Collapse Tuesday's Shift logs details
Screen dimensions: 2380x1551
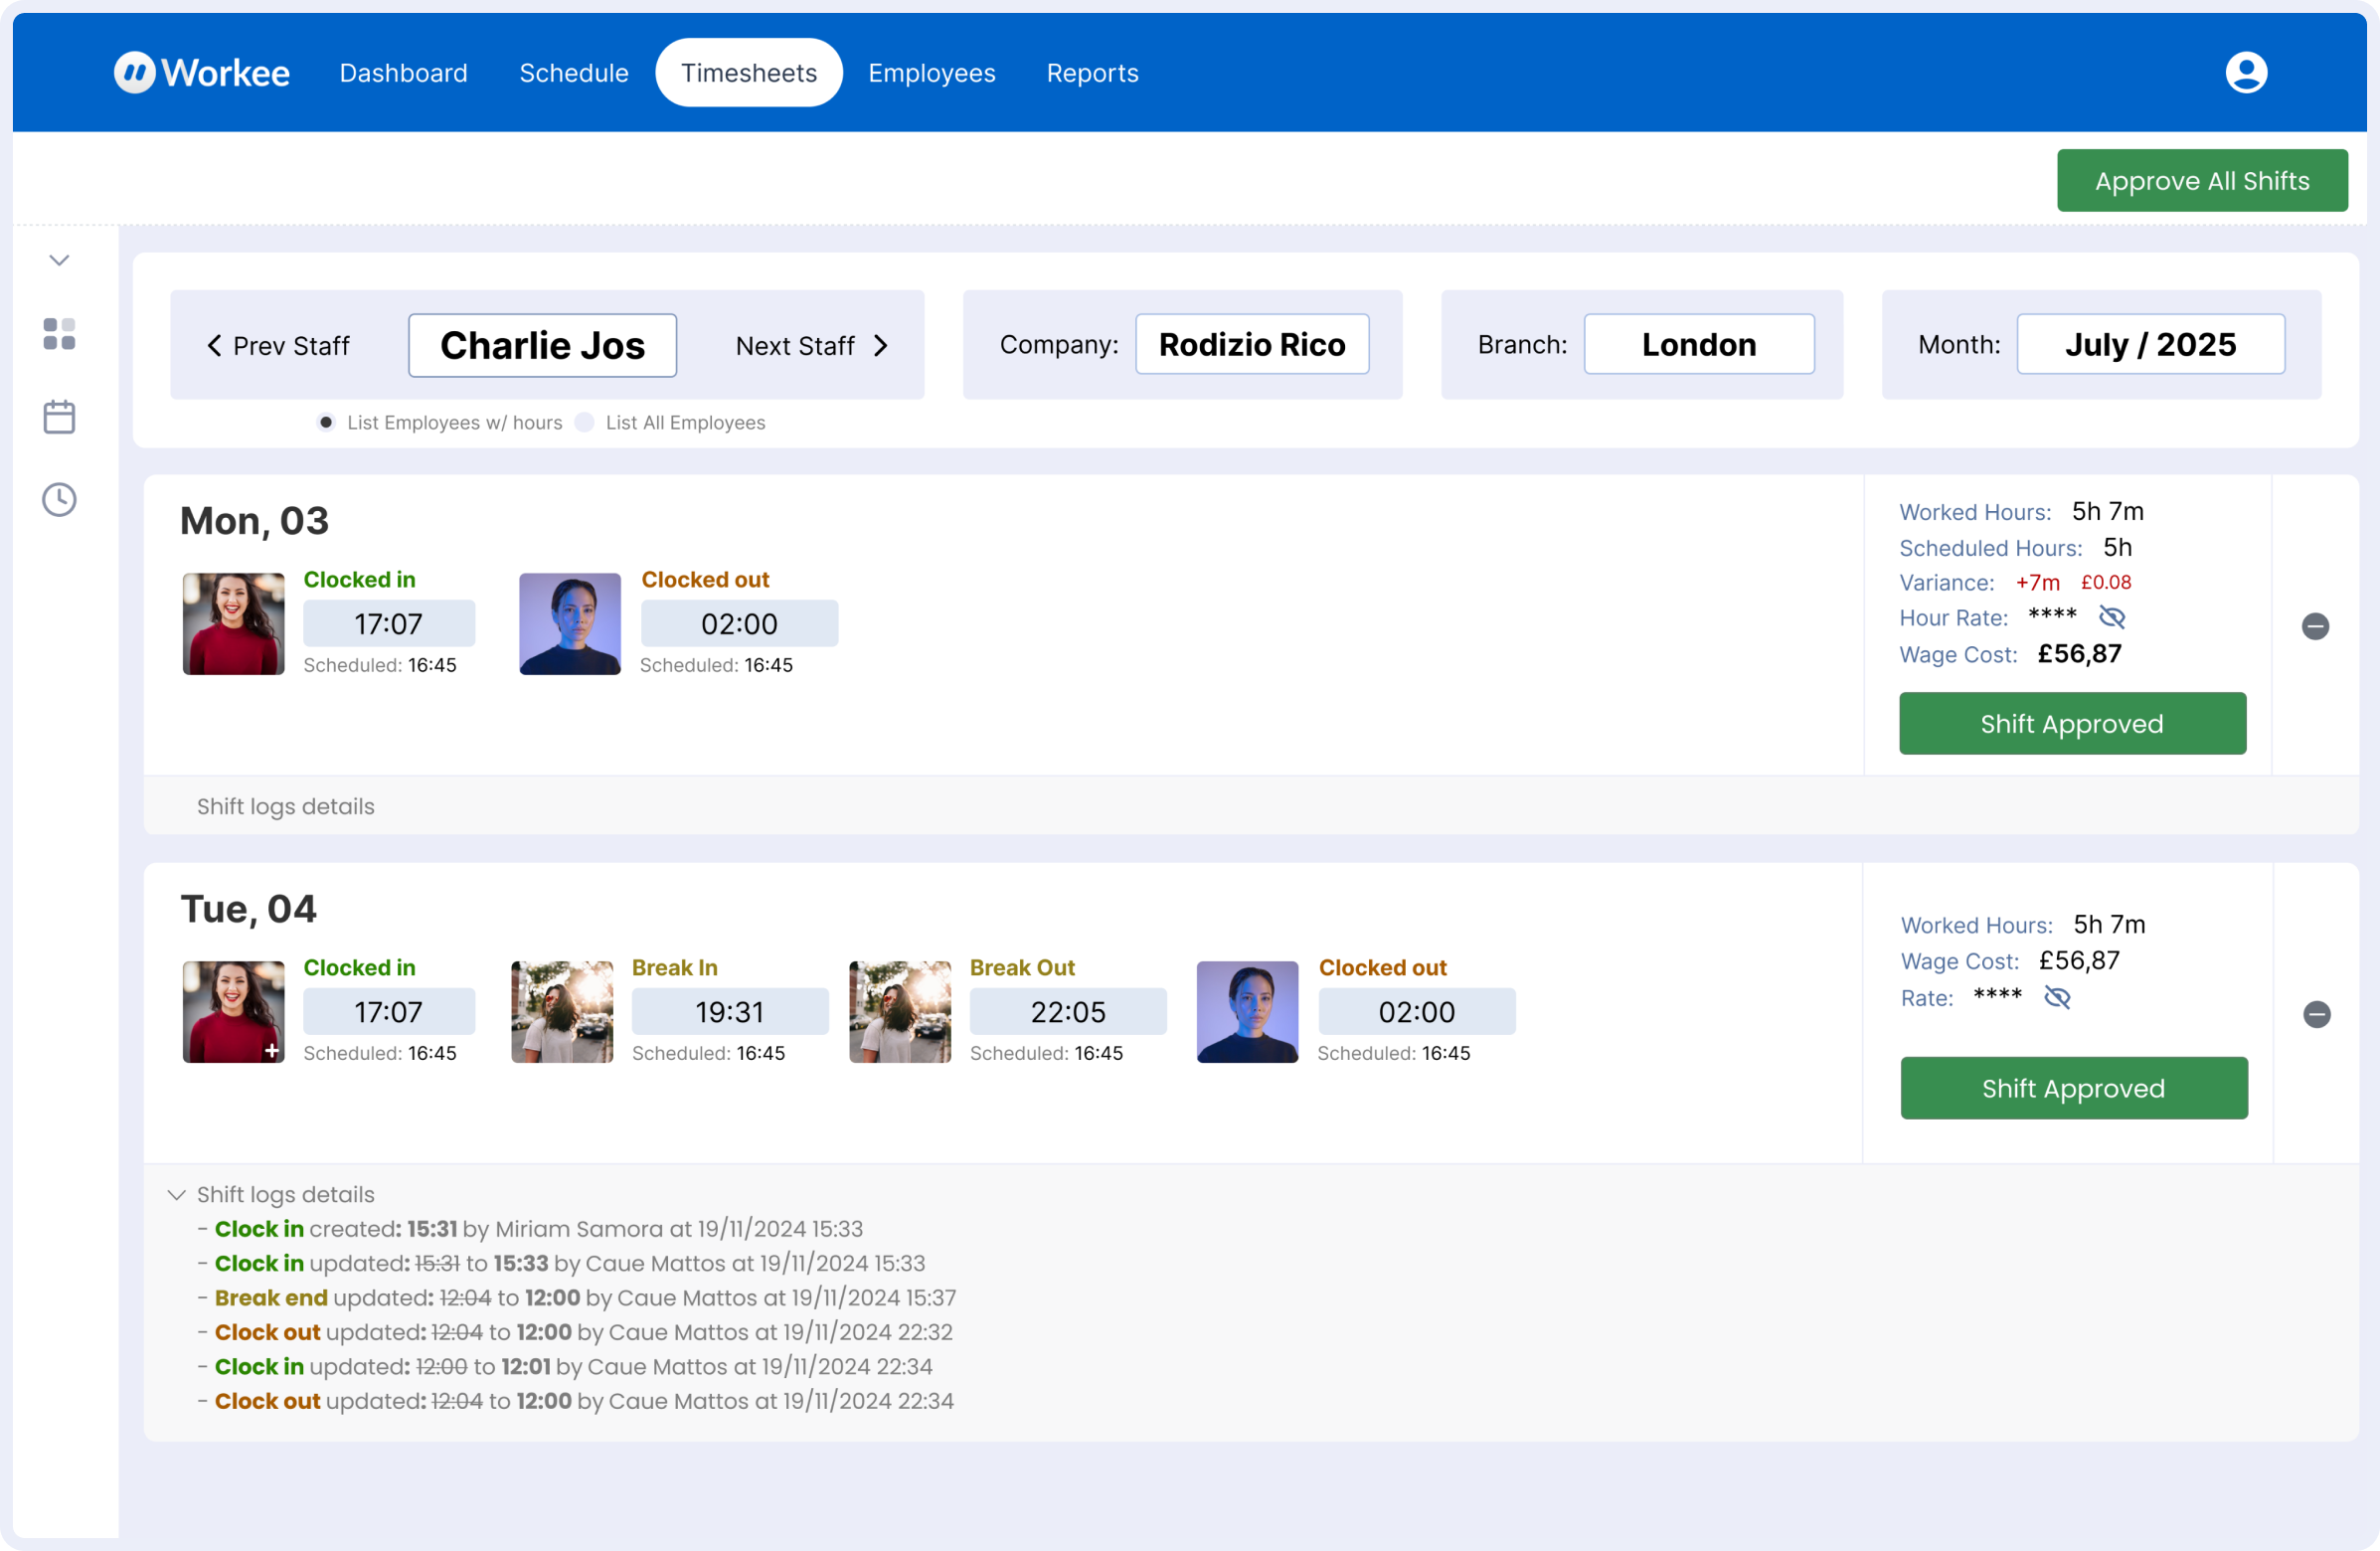pyautogui.click(x=177, y=1195)
